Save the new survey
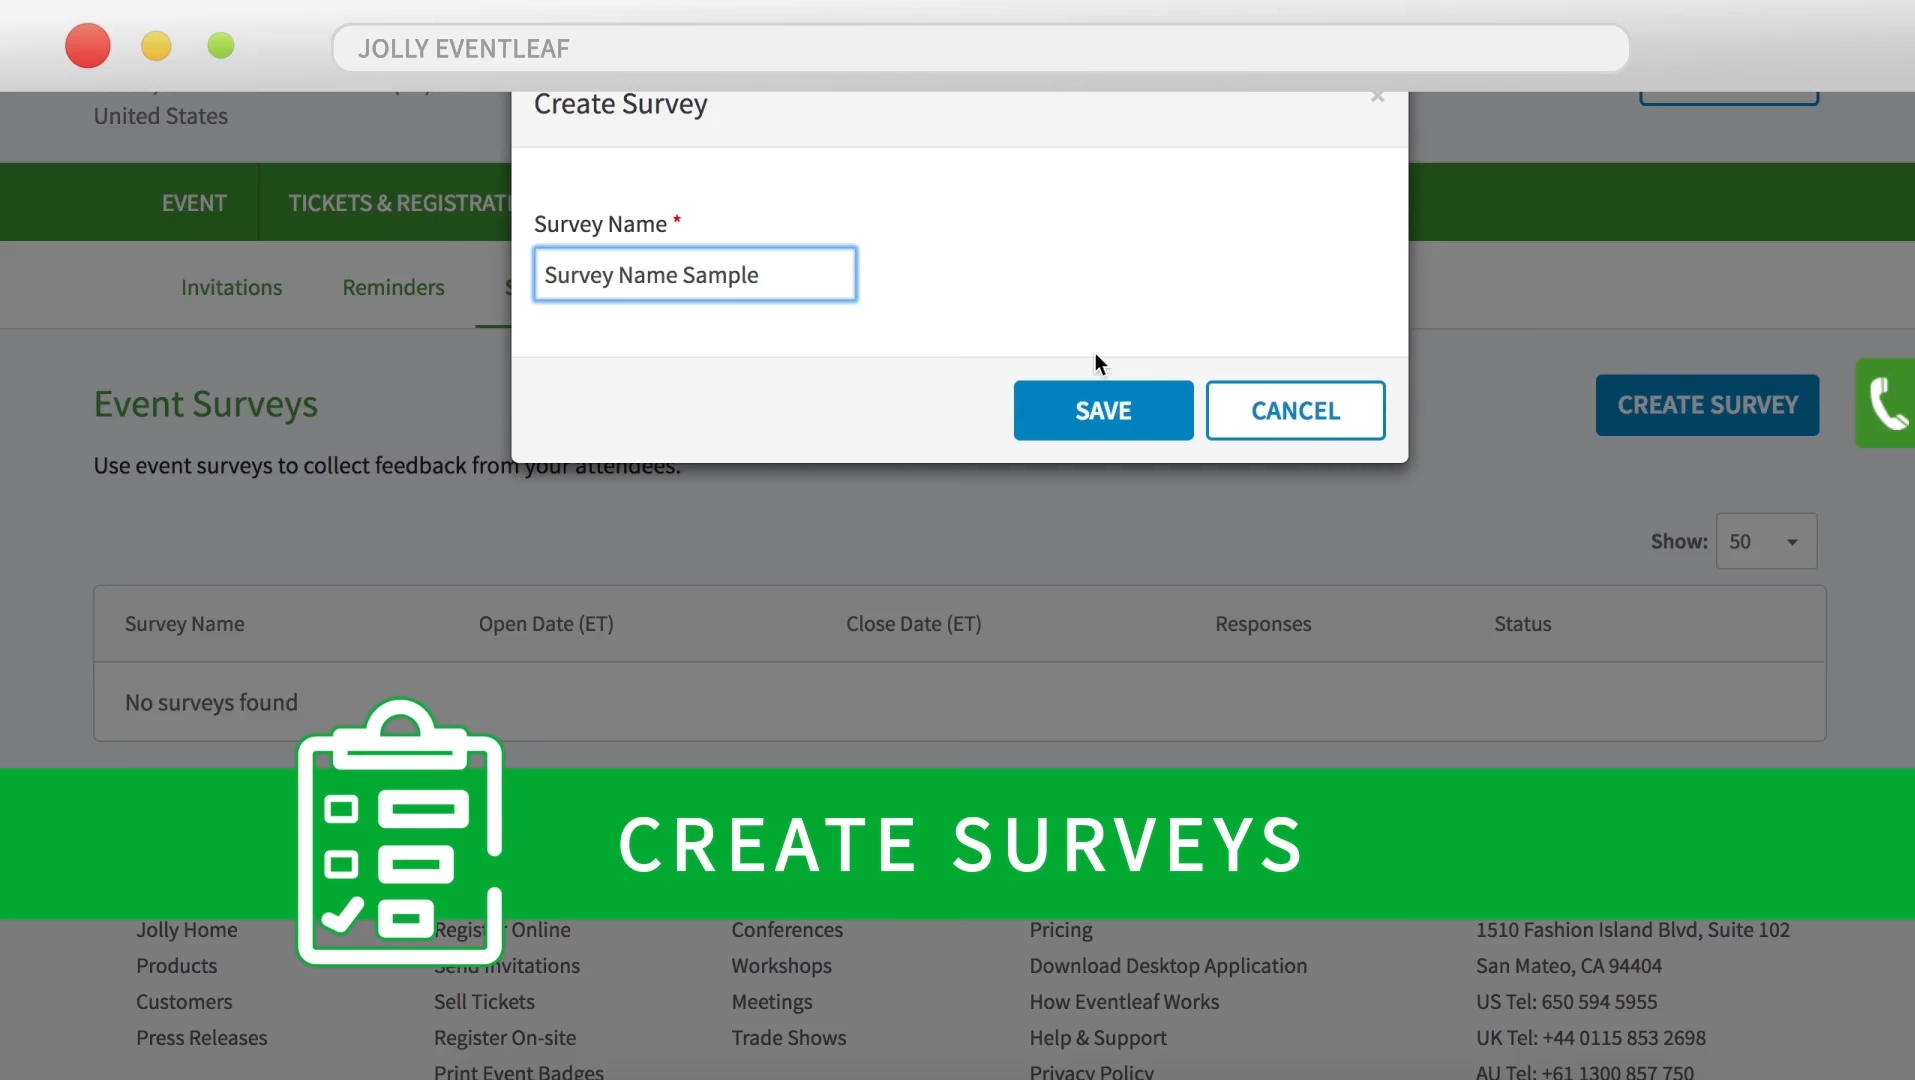This screenshot has width=1915, height=1080. click(1102, 410)
